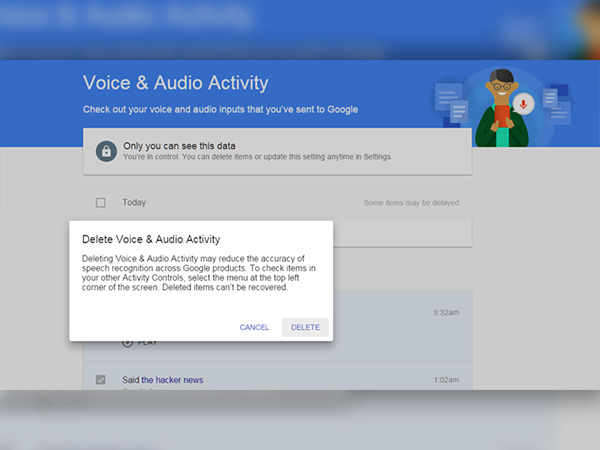Click the 9:32am timestamp
Viewport: 600px width, 450px height.
point(446,312)
